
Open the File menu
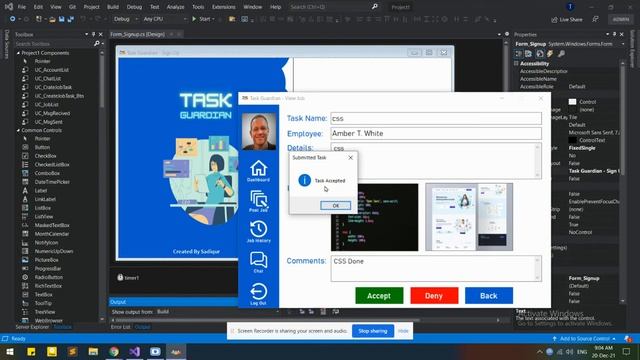(x=22, y=7)
